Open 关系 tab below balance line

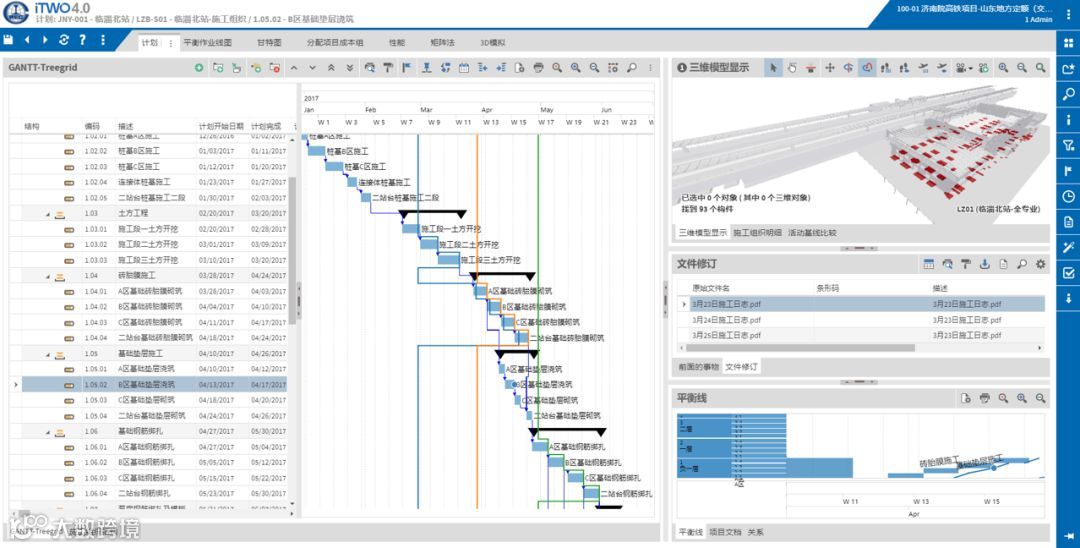[x=755, y=532]
